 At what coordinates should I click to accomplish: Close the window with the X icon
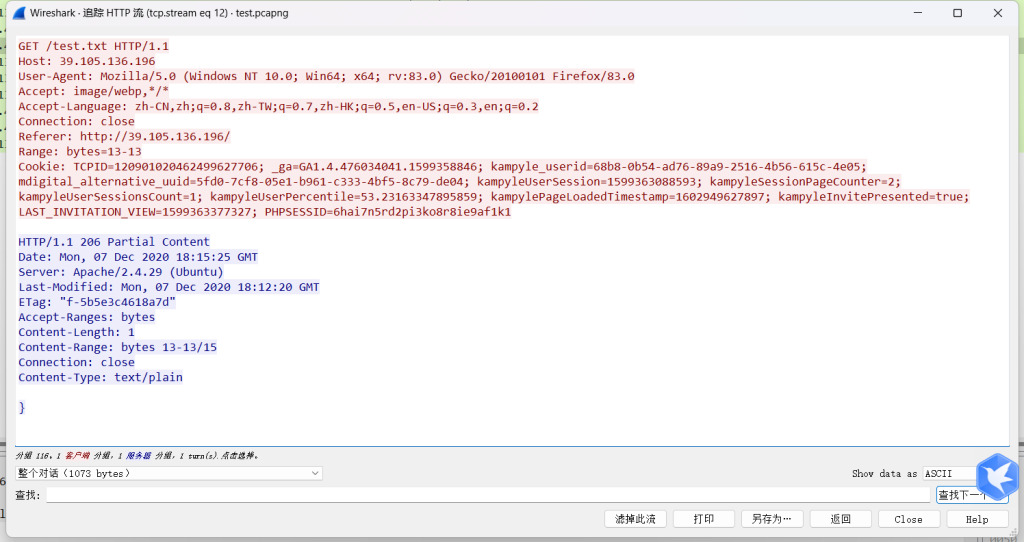tap(998, 14)
